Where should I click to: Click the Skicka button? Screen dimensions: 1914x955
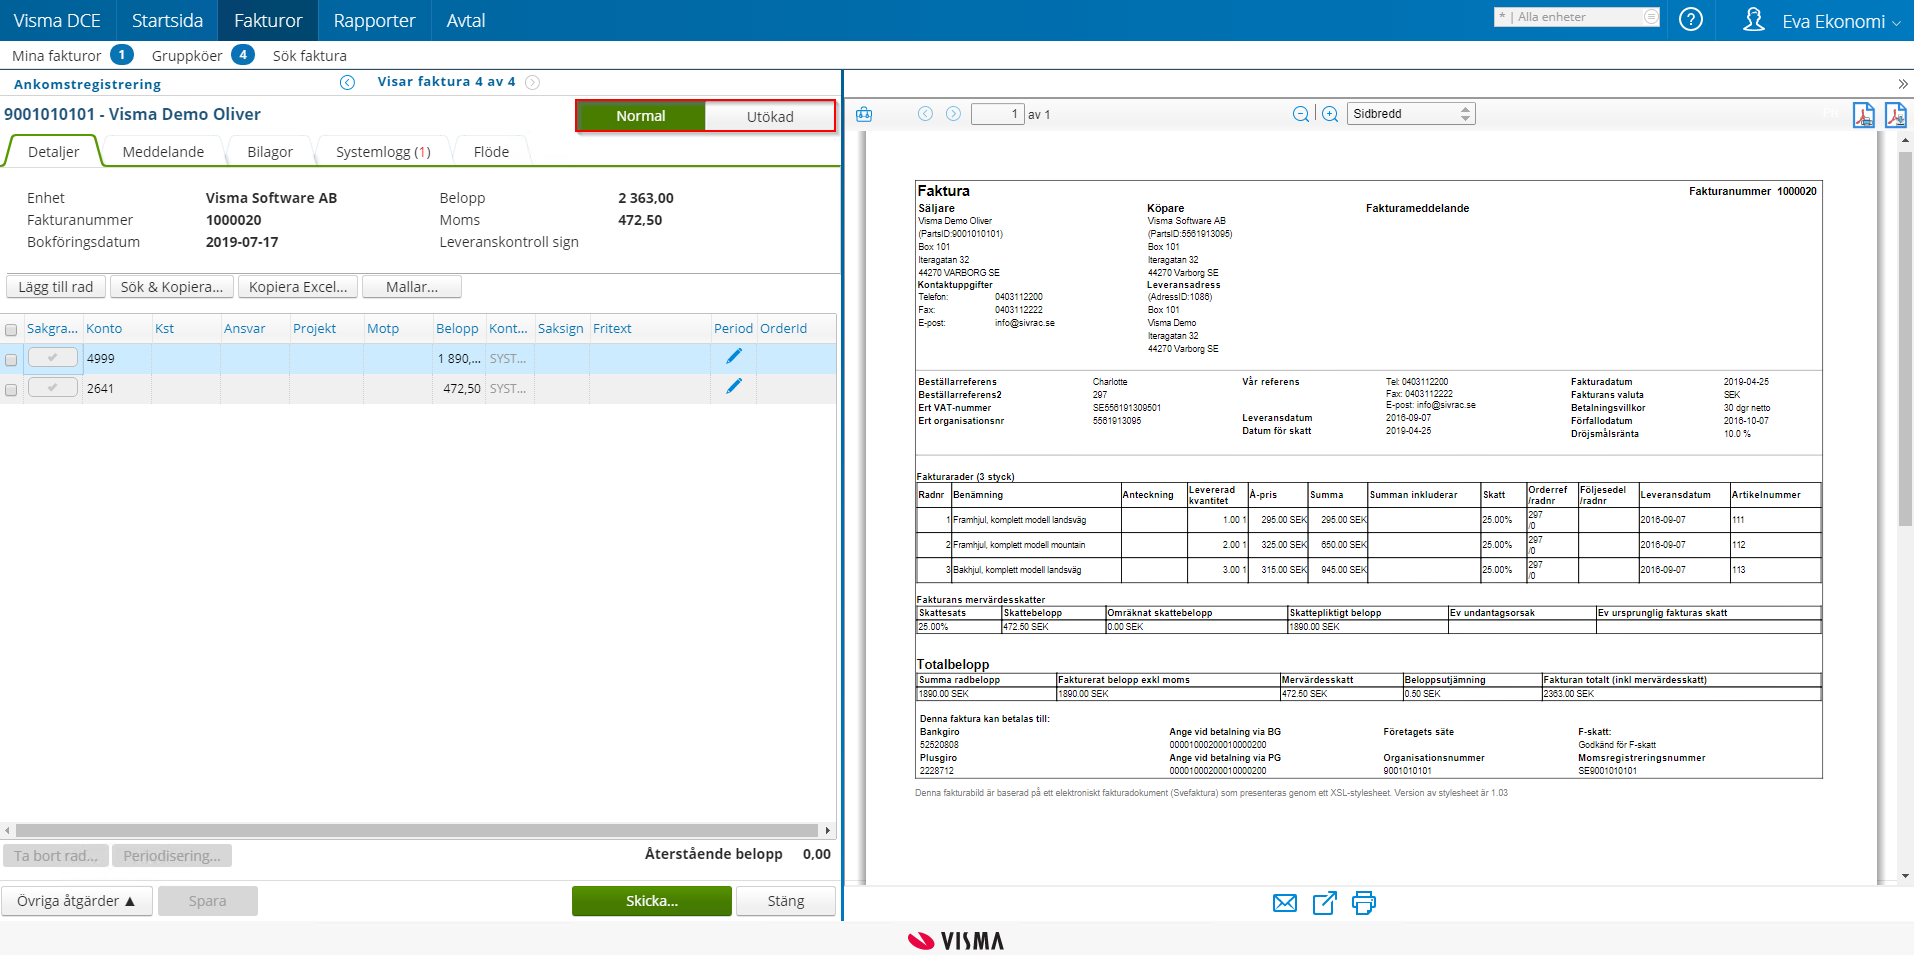click(651, 900)
